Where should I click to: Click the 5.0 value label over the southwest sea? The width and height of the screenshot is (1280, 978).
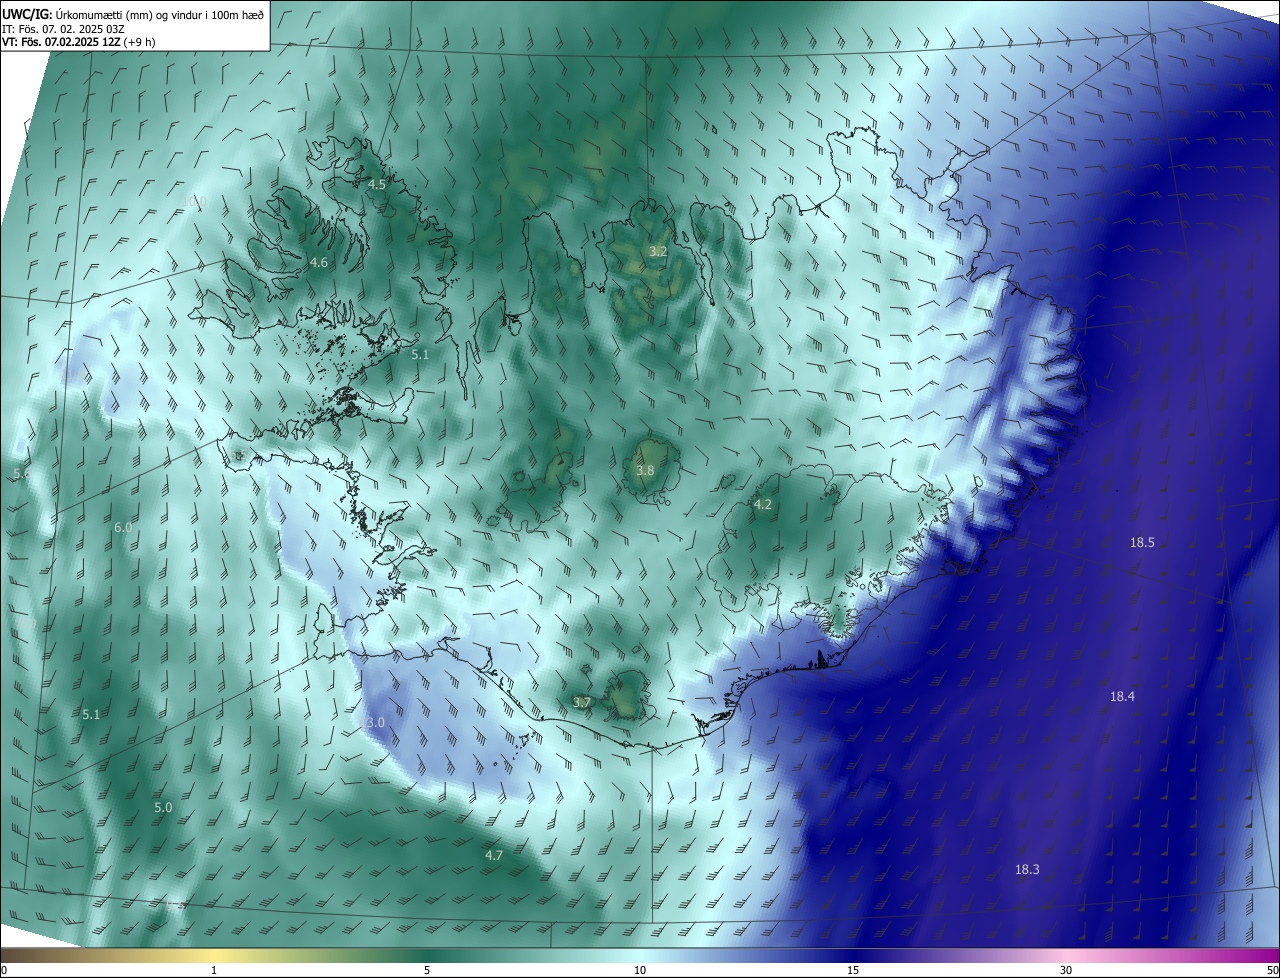(163, 807)
